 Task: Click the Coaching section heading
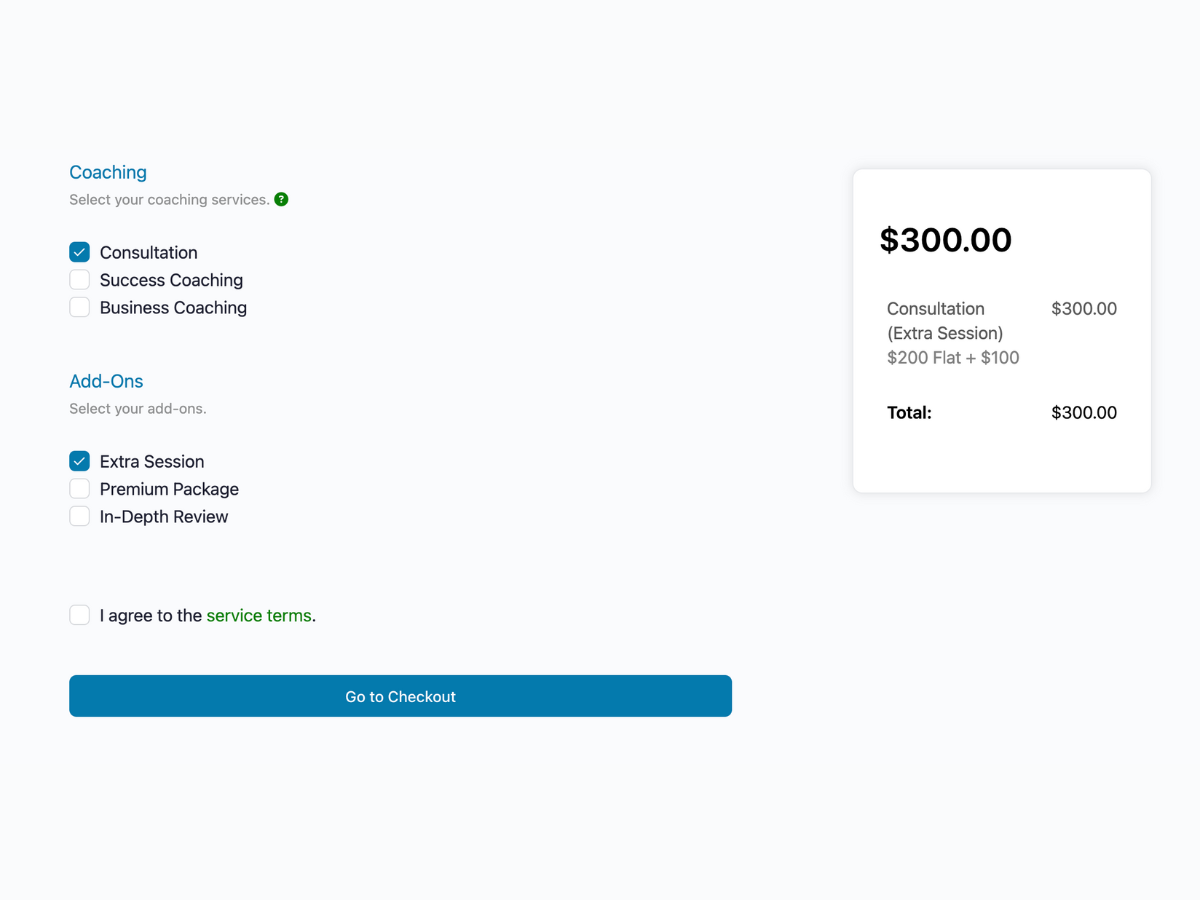point(107,172)
